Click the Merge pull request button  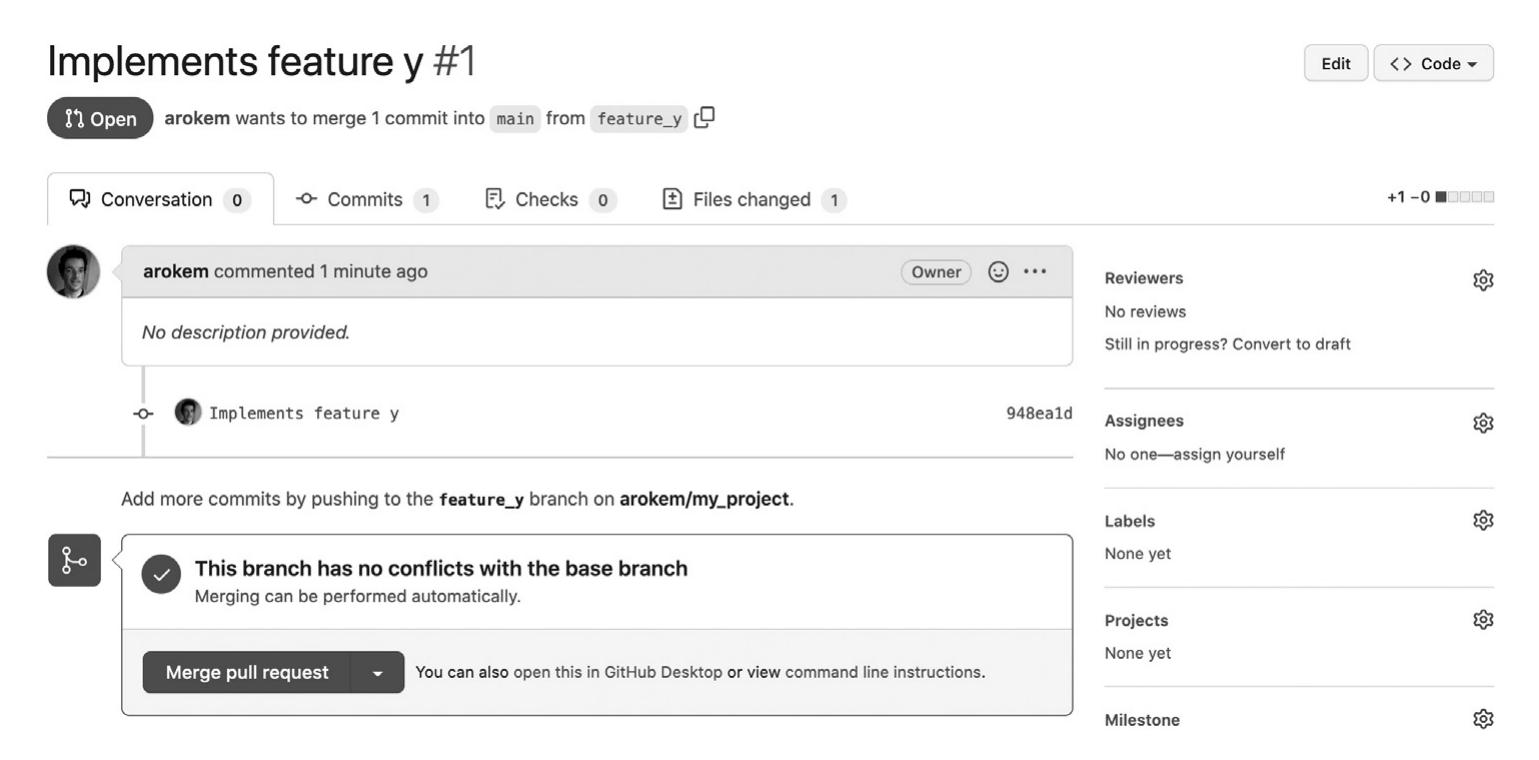point(247,673)
